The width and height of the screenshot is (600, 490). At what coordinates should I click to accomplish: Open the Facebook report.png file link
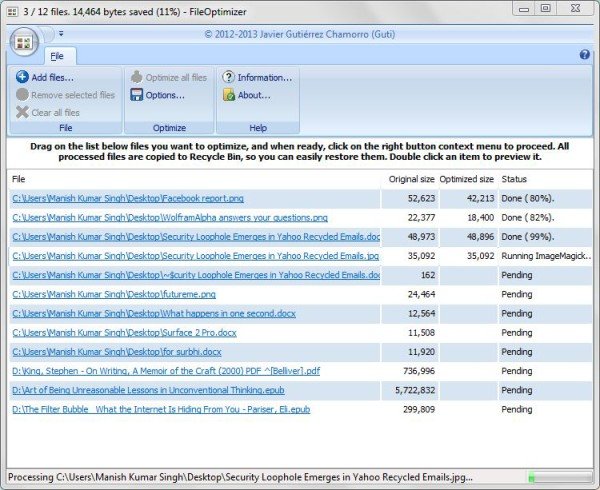pyautogui.click(x=128, y=199)
